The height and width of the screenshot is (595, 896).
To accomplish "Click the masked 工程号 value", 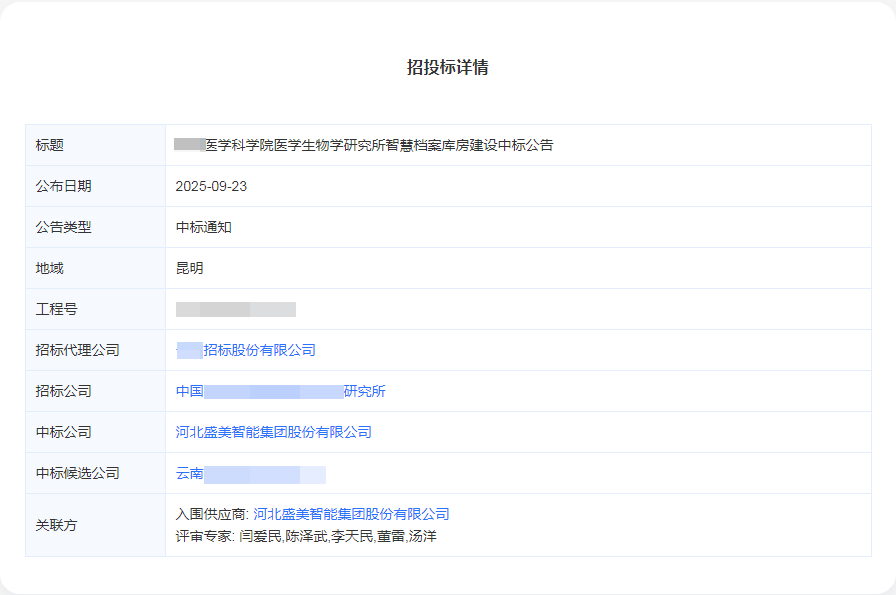I will (x=235, y=309).
